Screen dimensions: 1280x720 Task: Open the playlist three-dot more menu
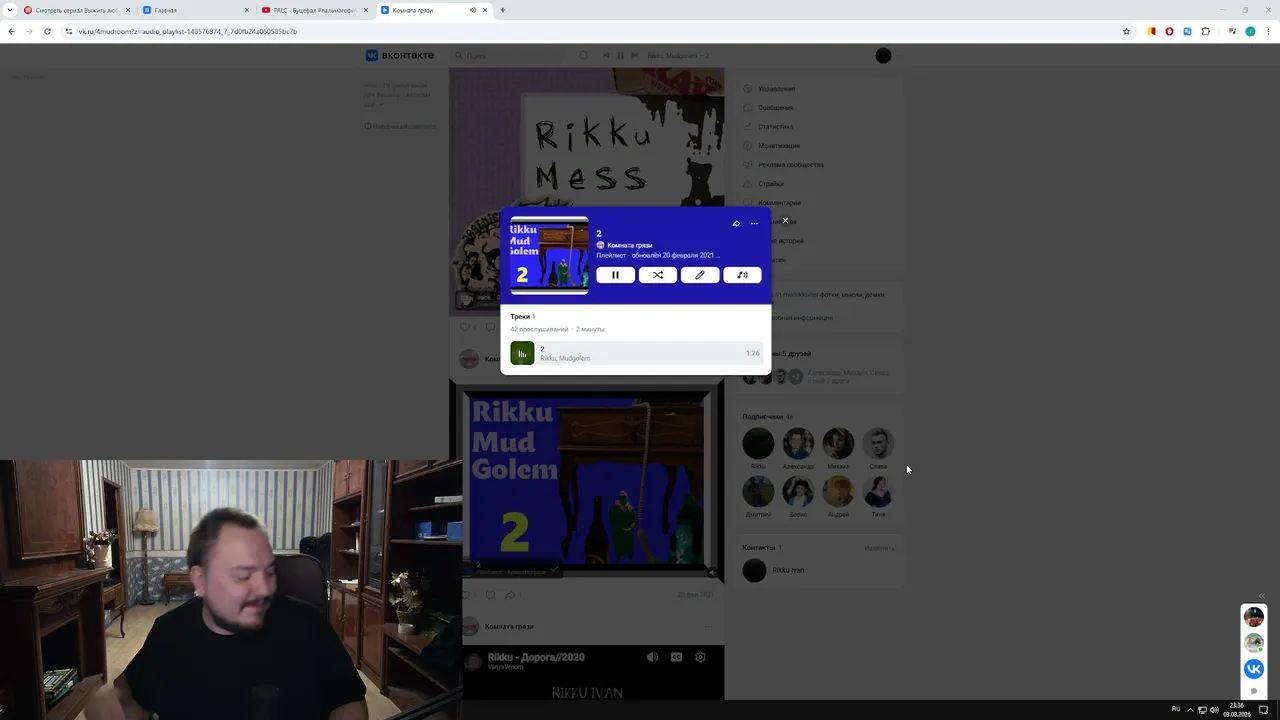coord(754,223)
